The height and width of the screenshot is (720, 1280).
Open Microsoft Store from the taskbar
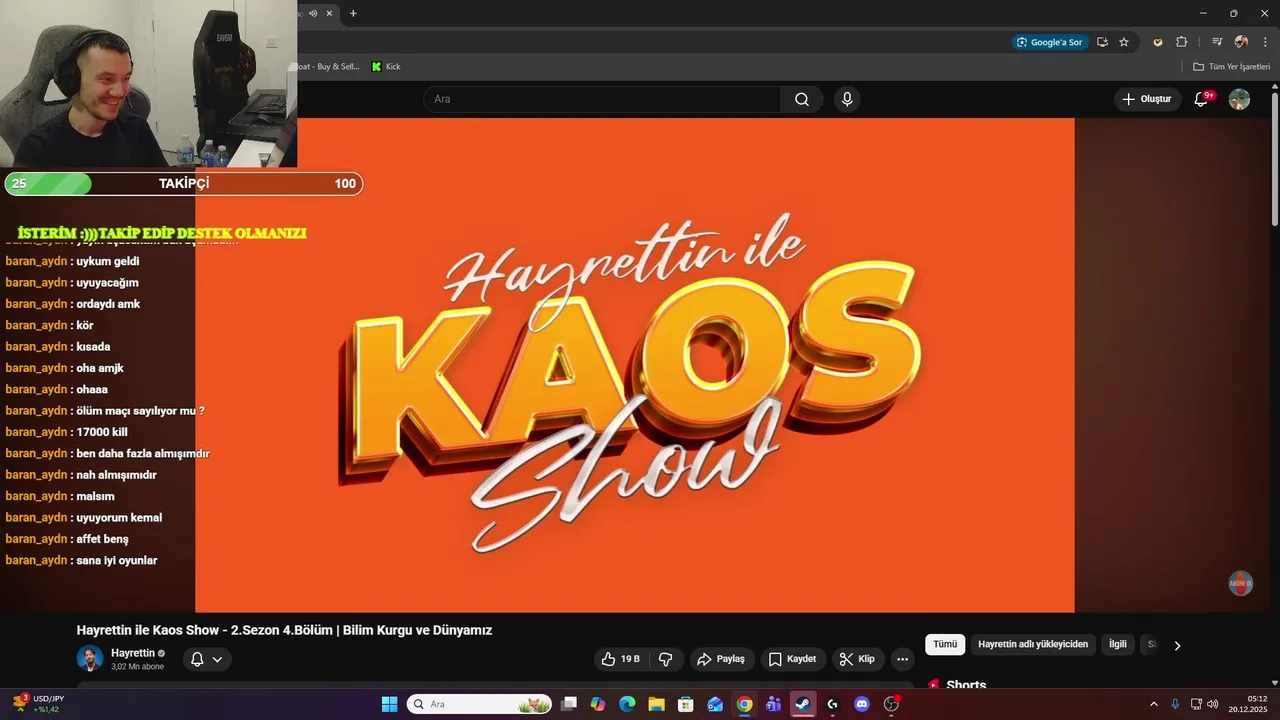686,704
